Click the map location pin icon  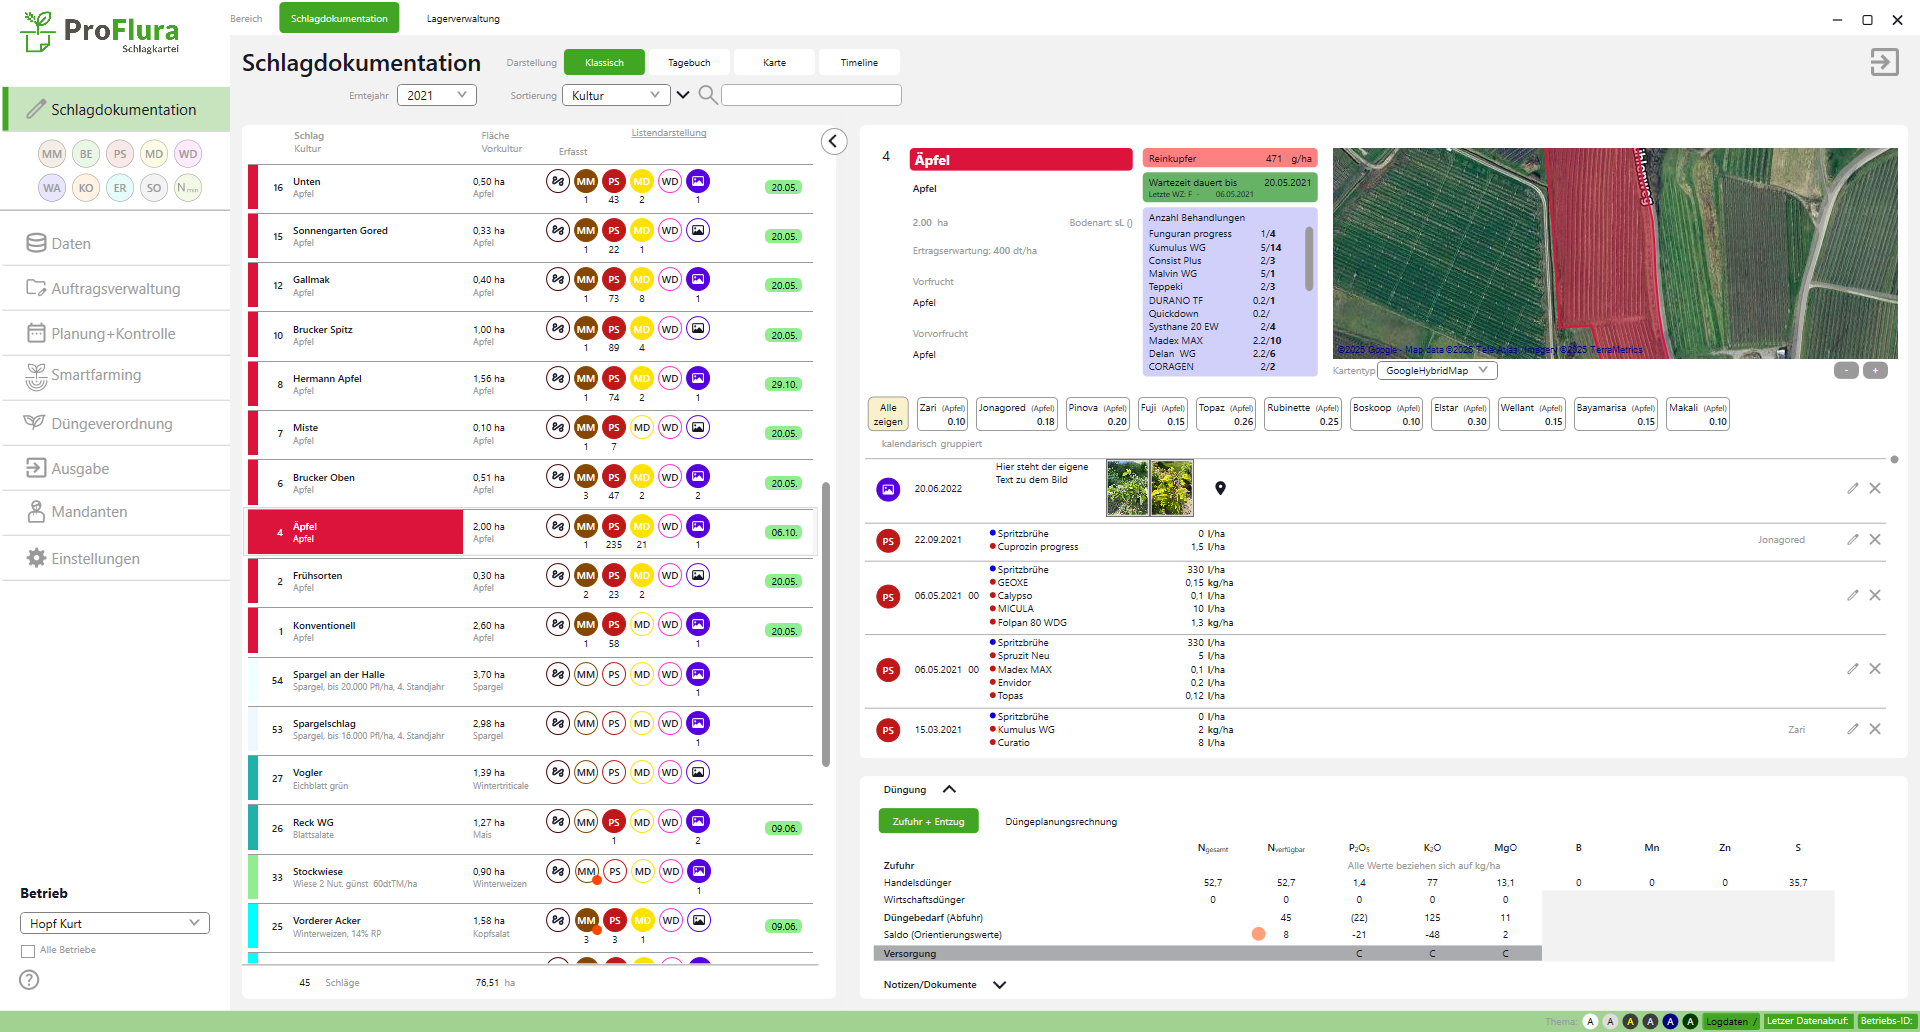click(1220, 488)
